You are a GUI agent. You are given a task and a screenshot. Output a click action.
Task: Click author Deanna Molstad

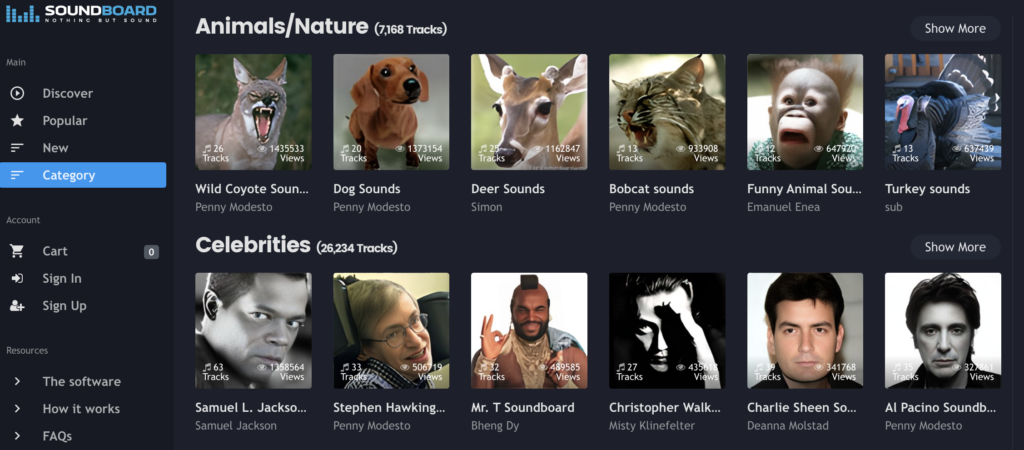coord(788,426)
